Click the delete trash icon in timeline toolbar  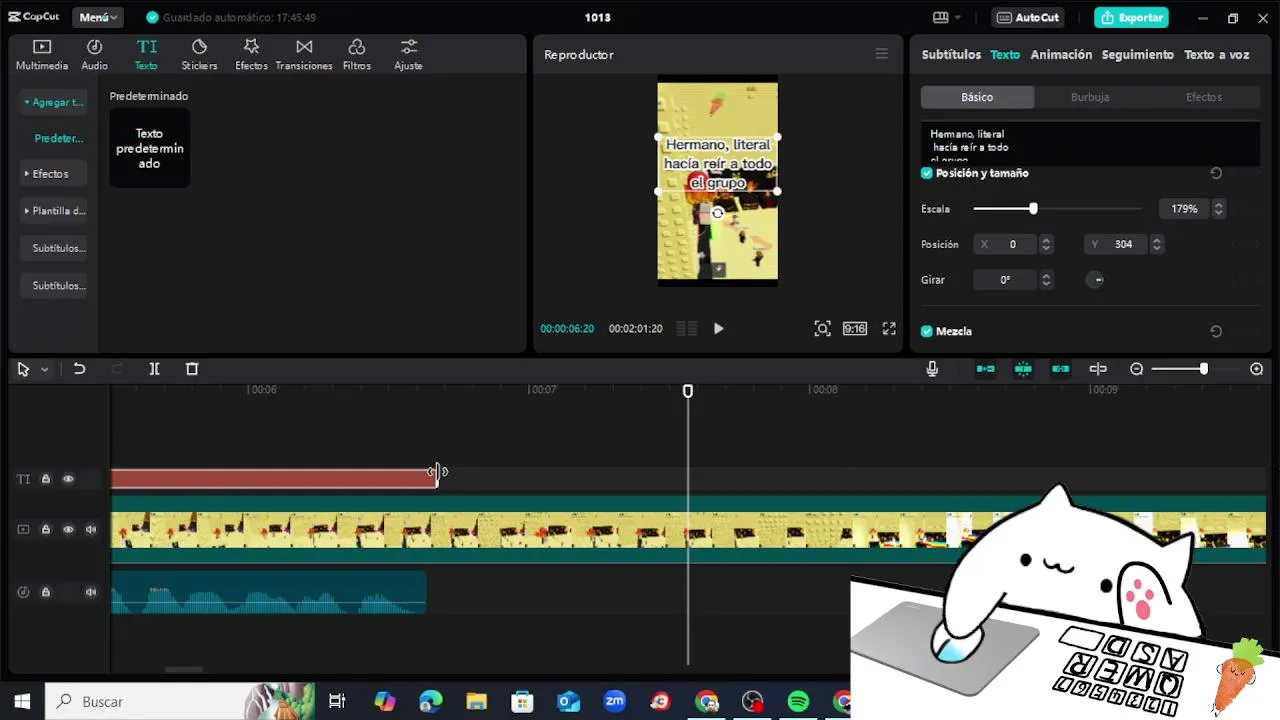pyautogui.click(x=192, y=369)
